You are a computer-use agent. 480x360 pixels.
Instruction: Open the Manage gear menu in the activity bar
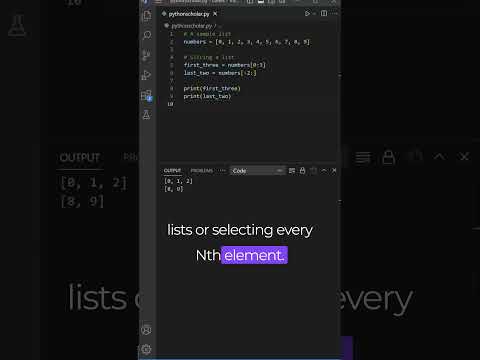click(146, 349)
